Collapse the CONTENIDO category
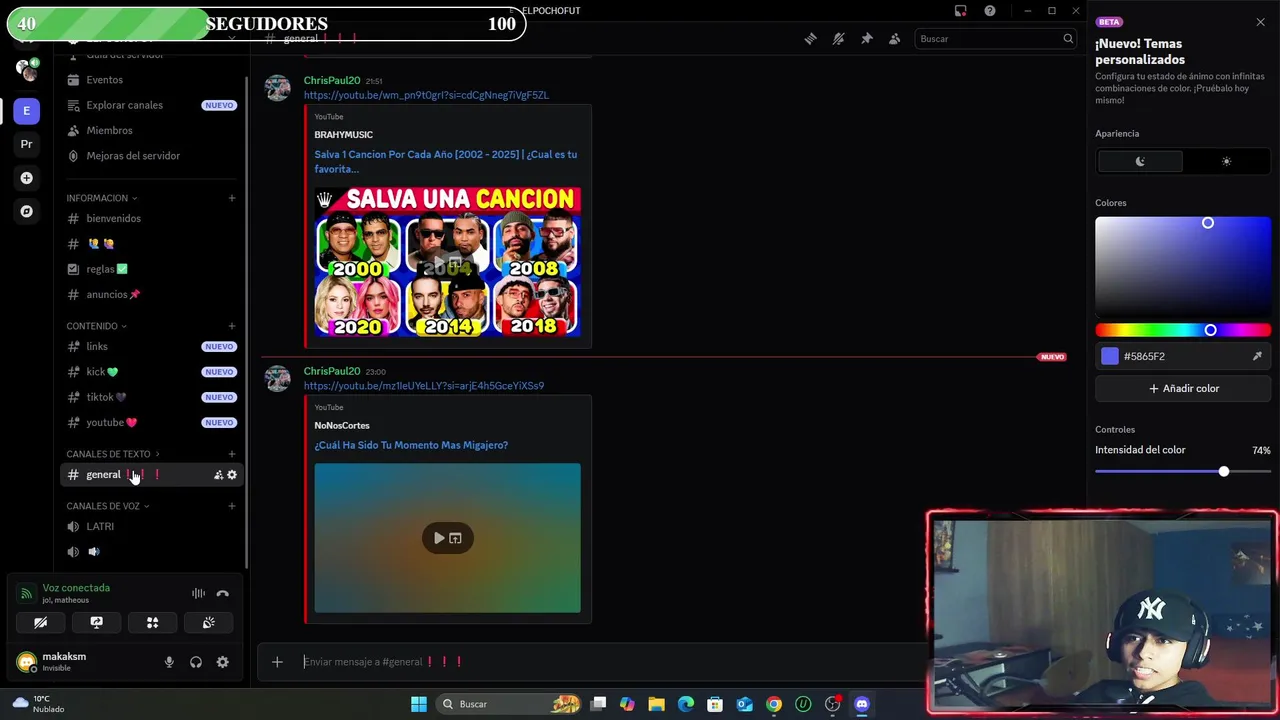The image size is (1280, 720). click(97, 326)
